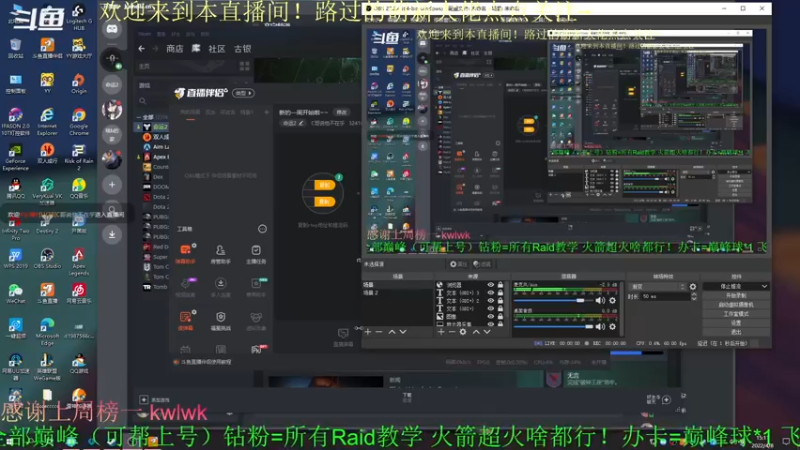
Task: Switch to Steam 社区 tab
Action: click(217, 49)
